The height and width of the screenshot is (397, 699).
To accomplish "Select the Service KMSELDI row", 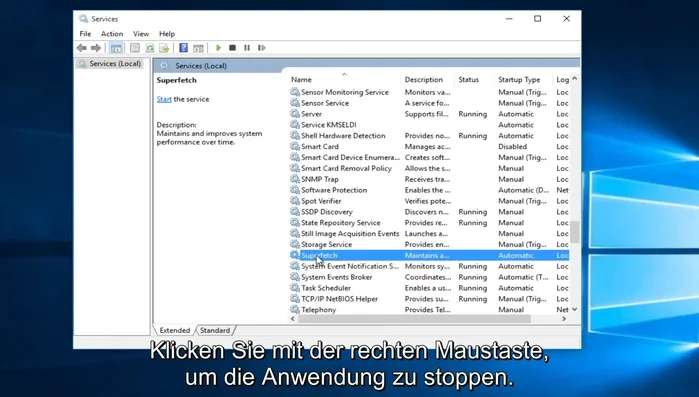I will tap(428, 125).
